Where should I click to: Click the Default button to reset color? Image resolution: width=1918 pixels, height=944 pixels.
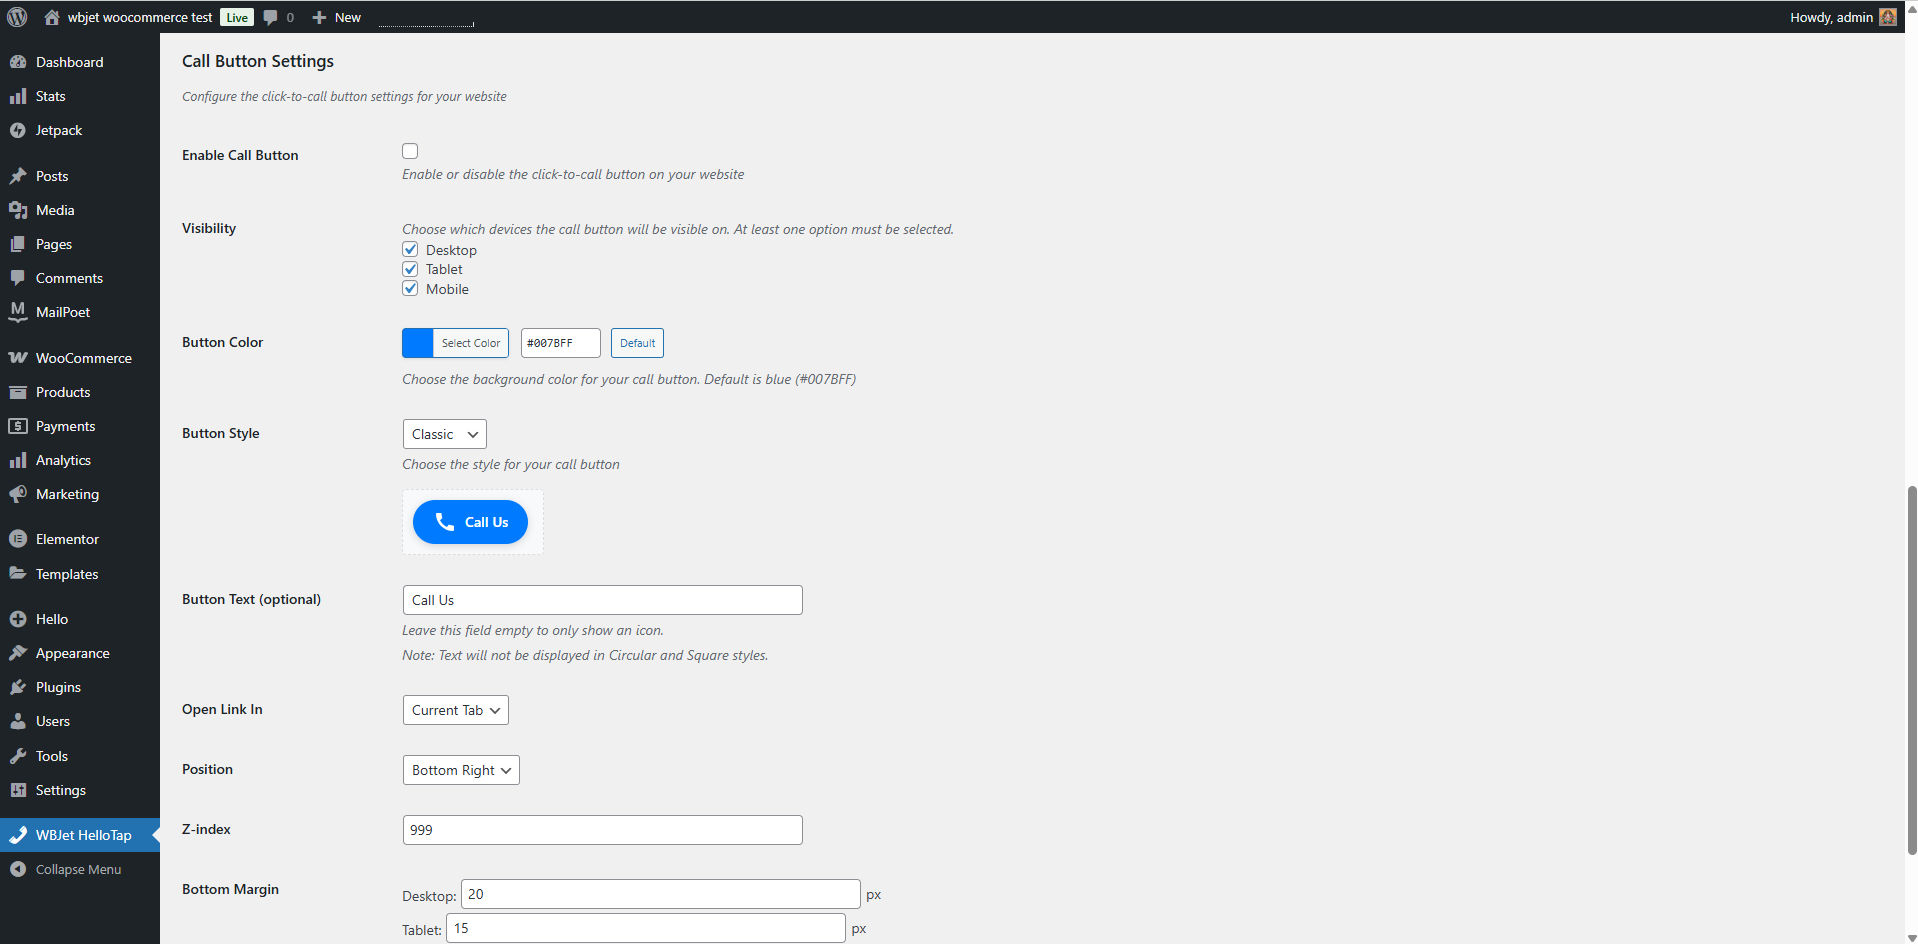(x=637, y=342)
